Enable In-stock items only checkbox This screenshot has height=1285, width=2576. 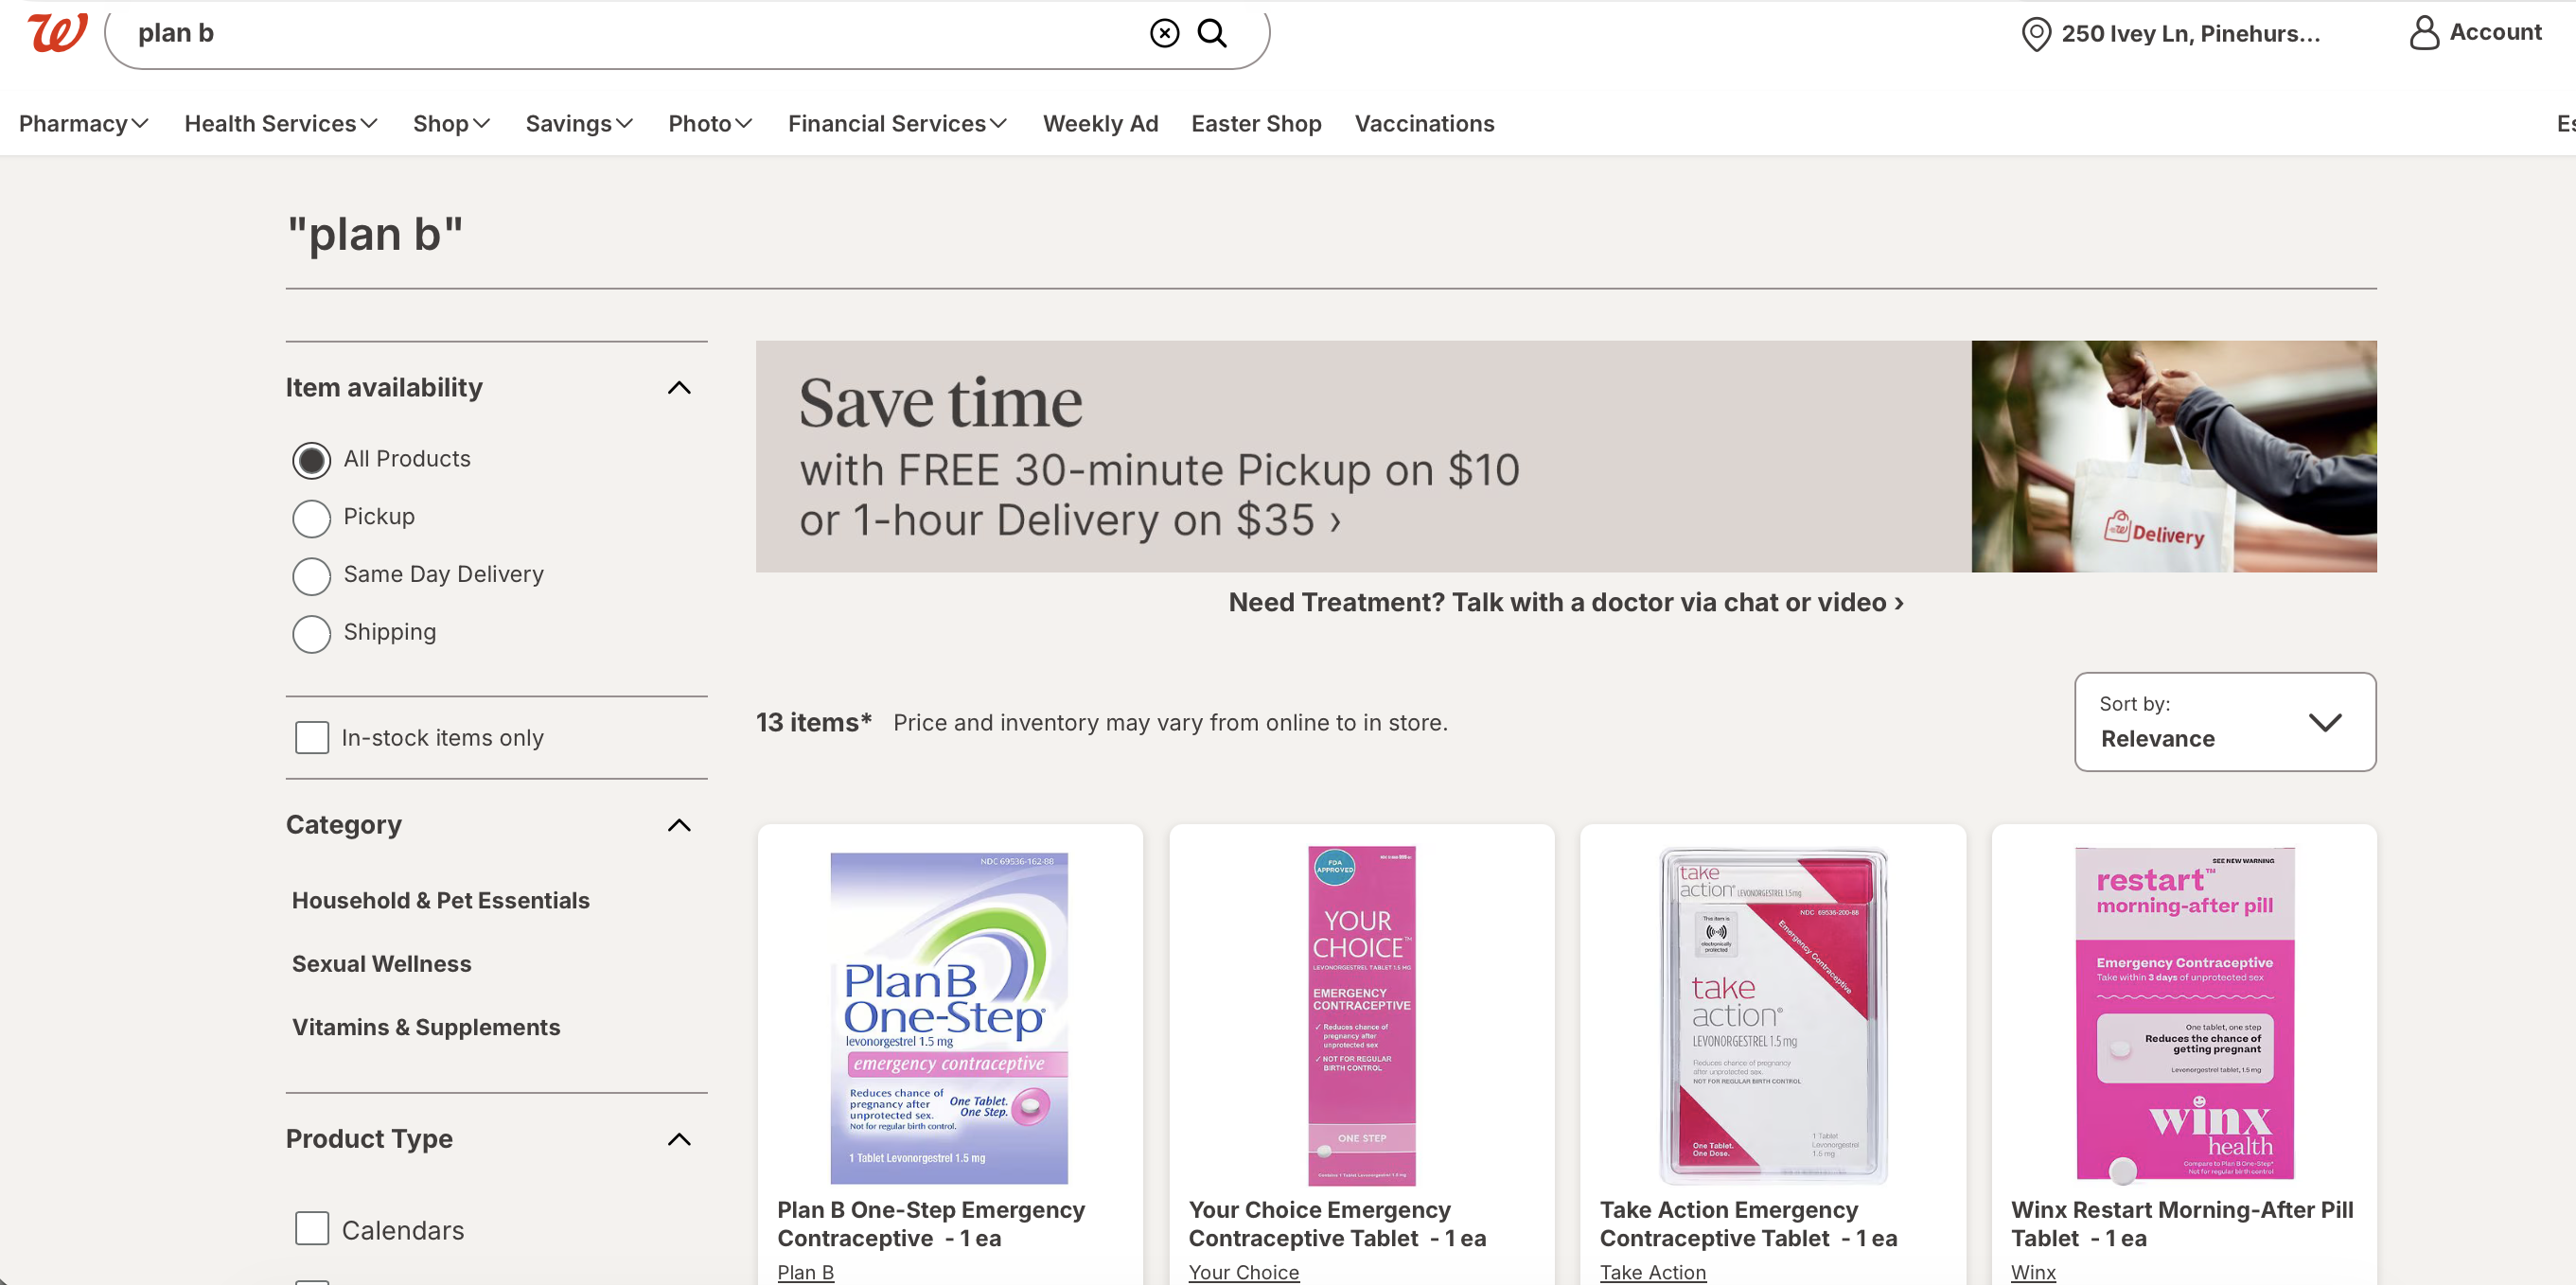312,738
